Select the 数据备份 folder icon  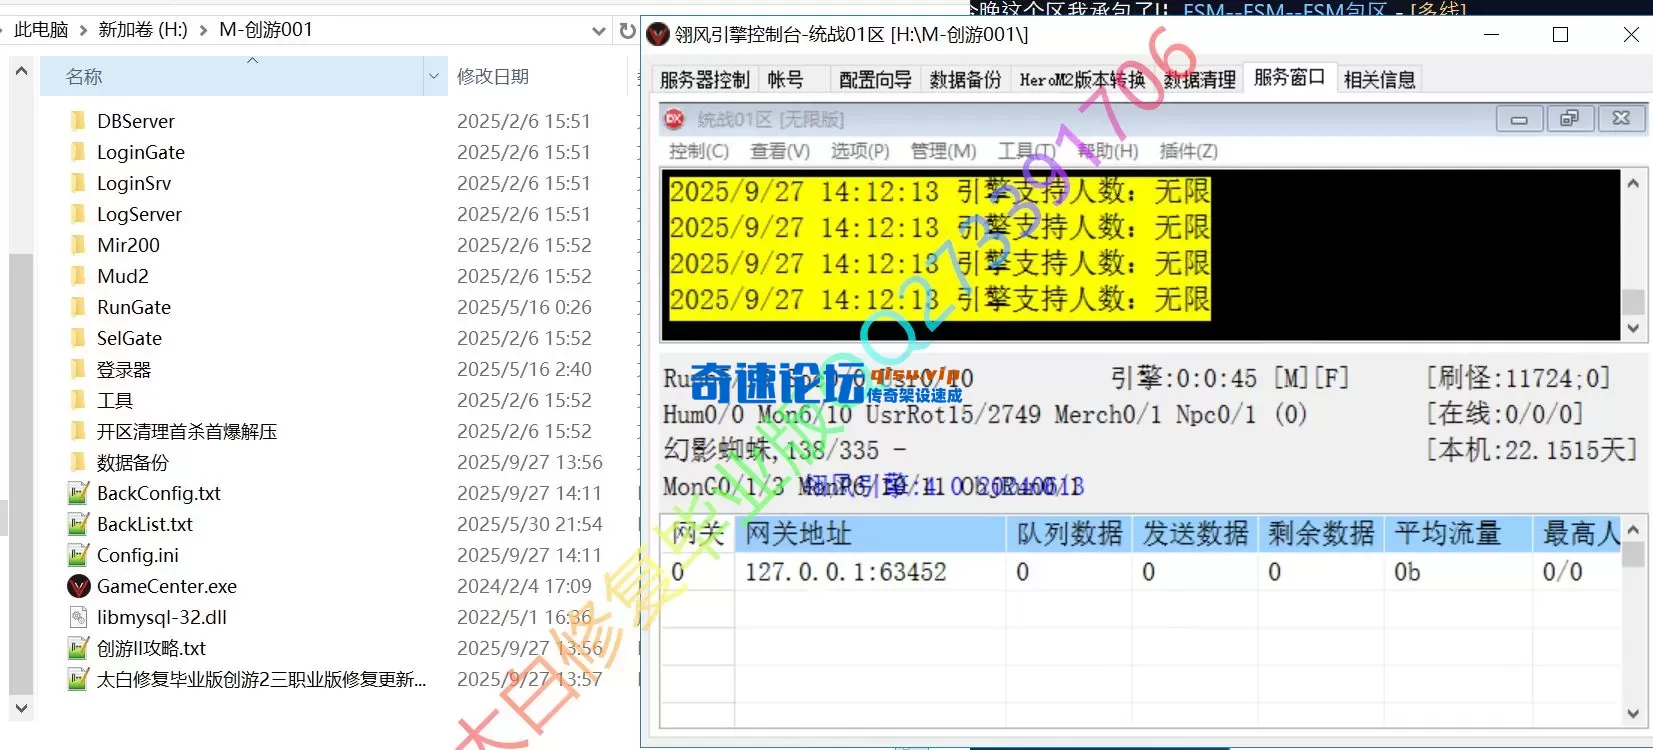point(78,462)
